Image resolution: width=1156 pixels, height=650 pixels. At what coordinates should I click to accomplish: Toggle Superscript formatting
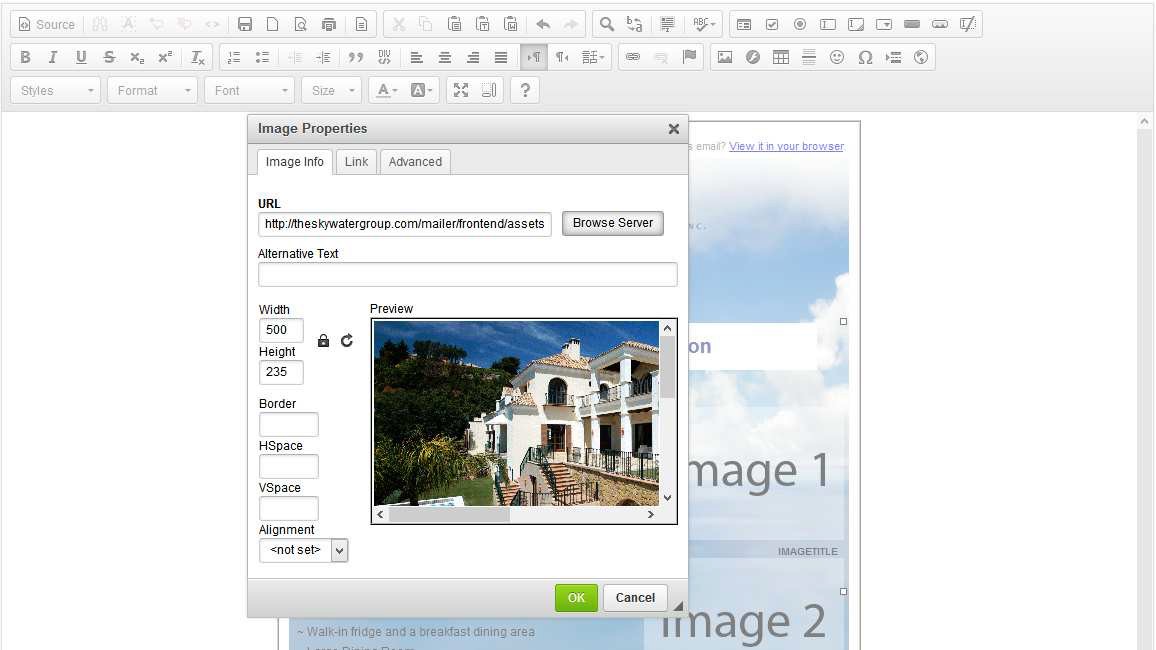[165, 57]
